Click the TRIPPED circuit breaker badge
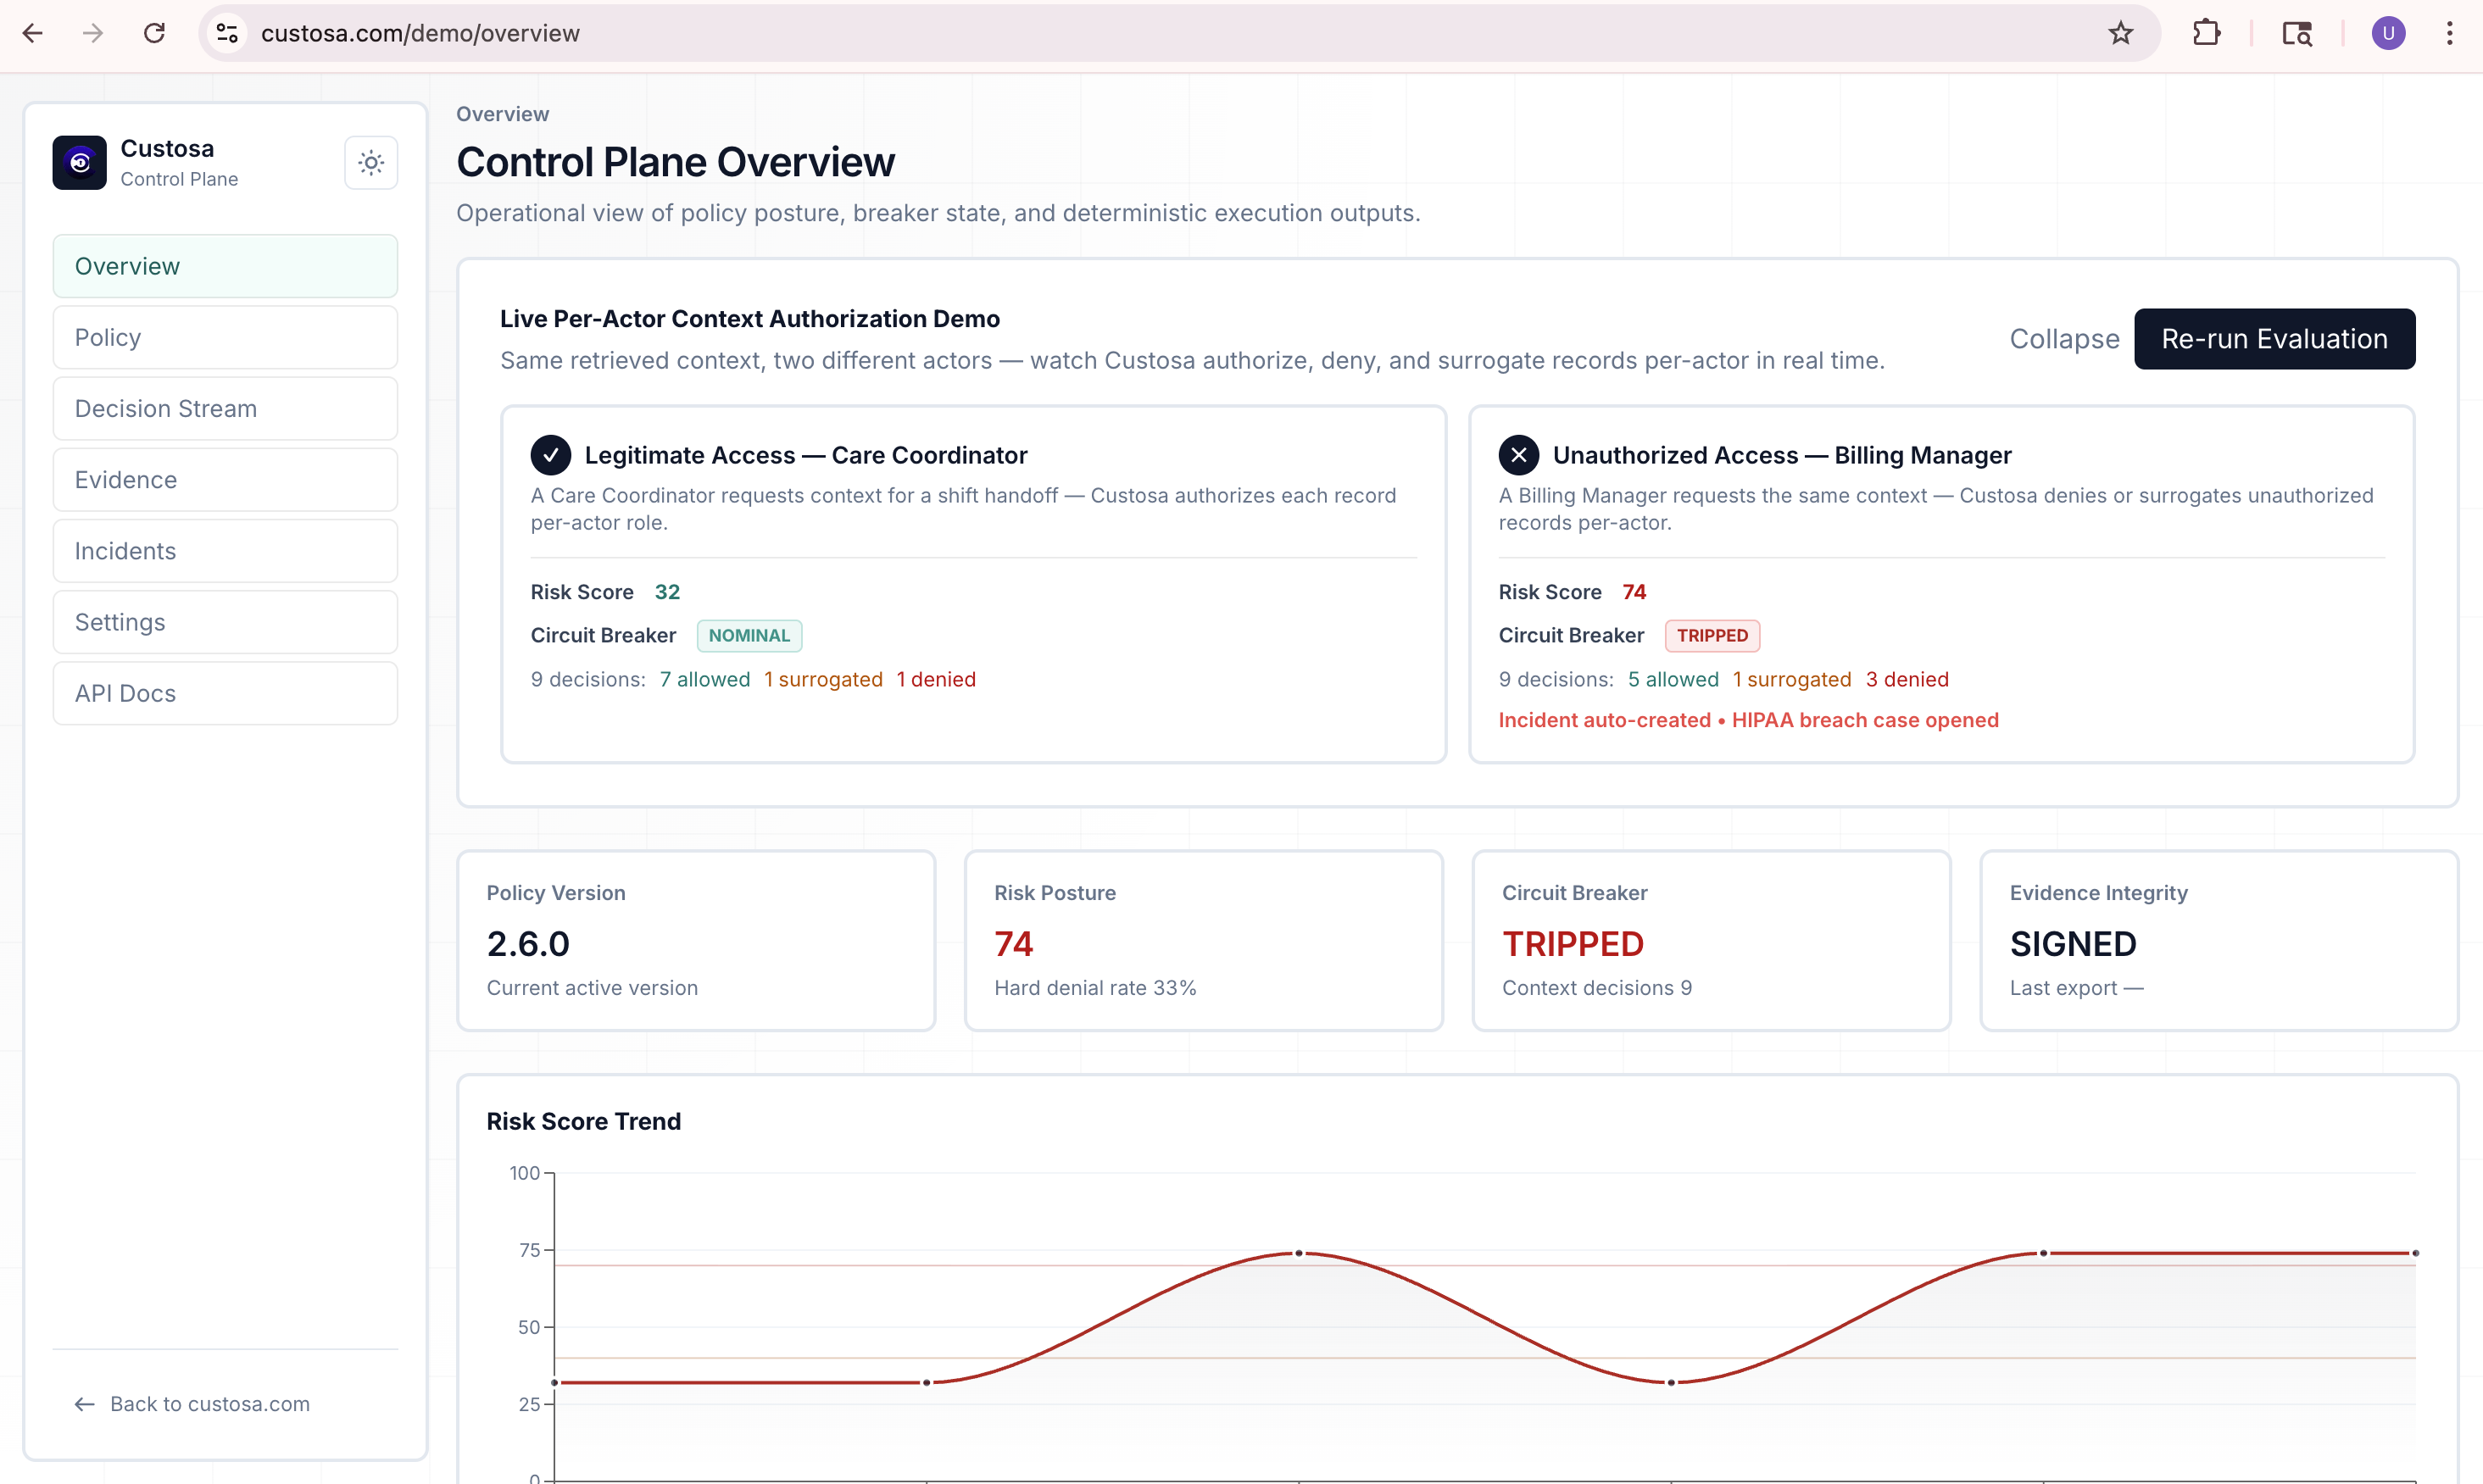 (x=1711, y=636)
